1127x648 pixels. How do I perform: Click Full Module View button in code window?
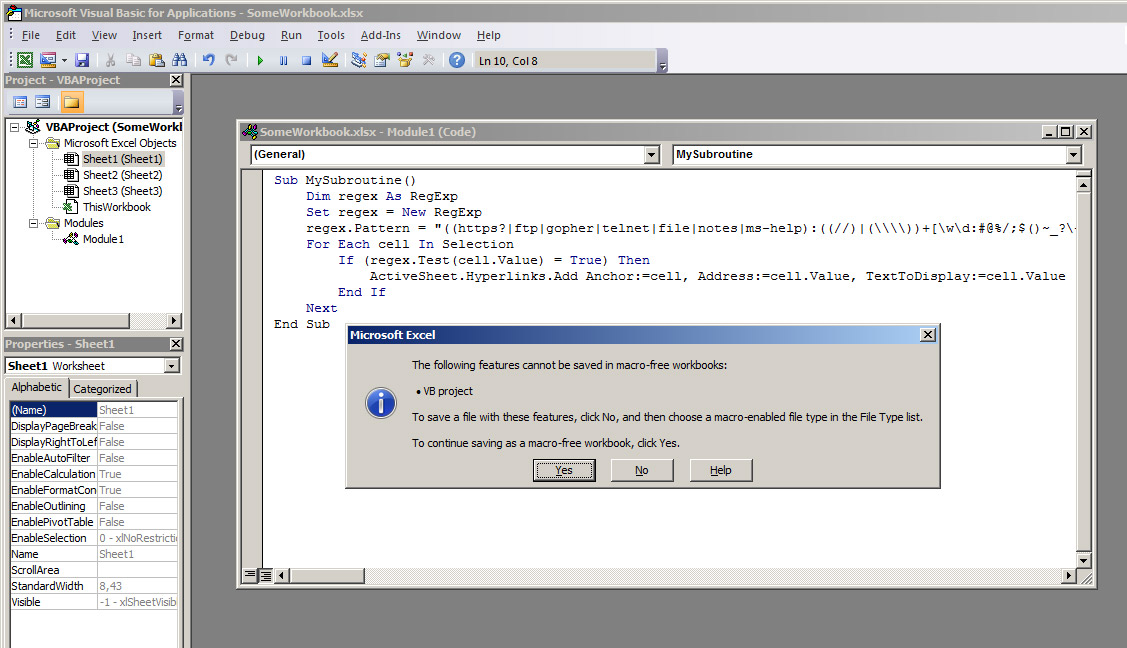pos(265,575)
